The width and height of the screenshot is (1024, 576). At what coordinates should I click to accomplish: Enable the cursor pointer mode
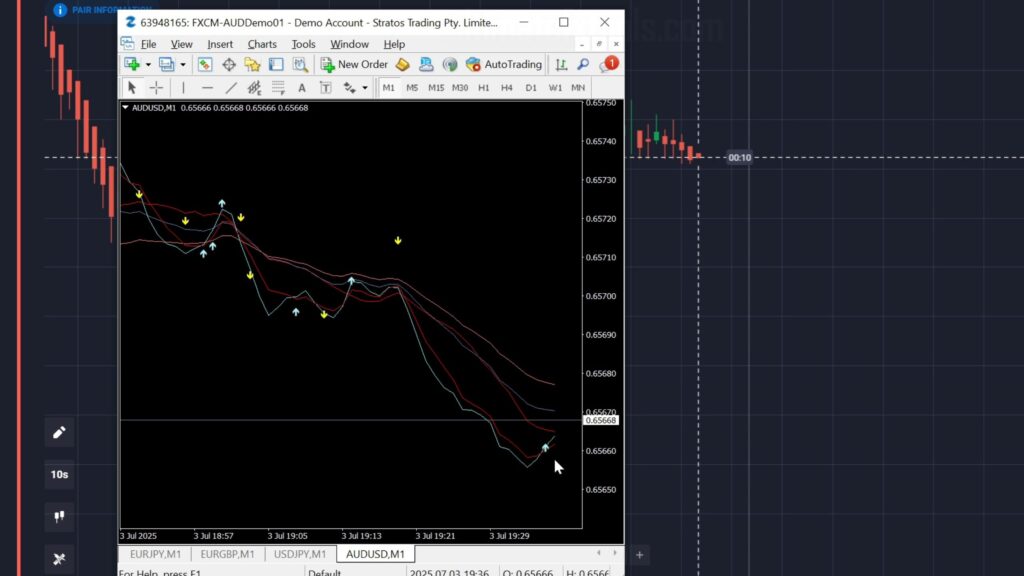[x=131, y=88]
